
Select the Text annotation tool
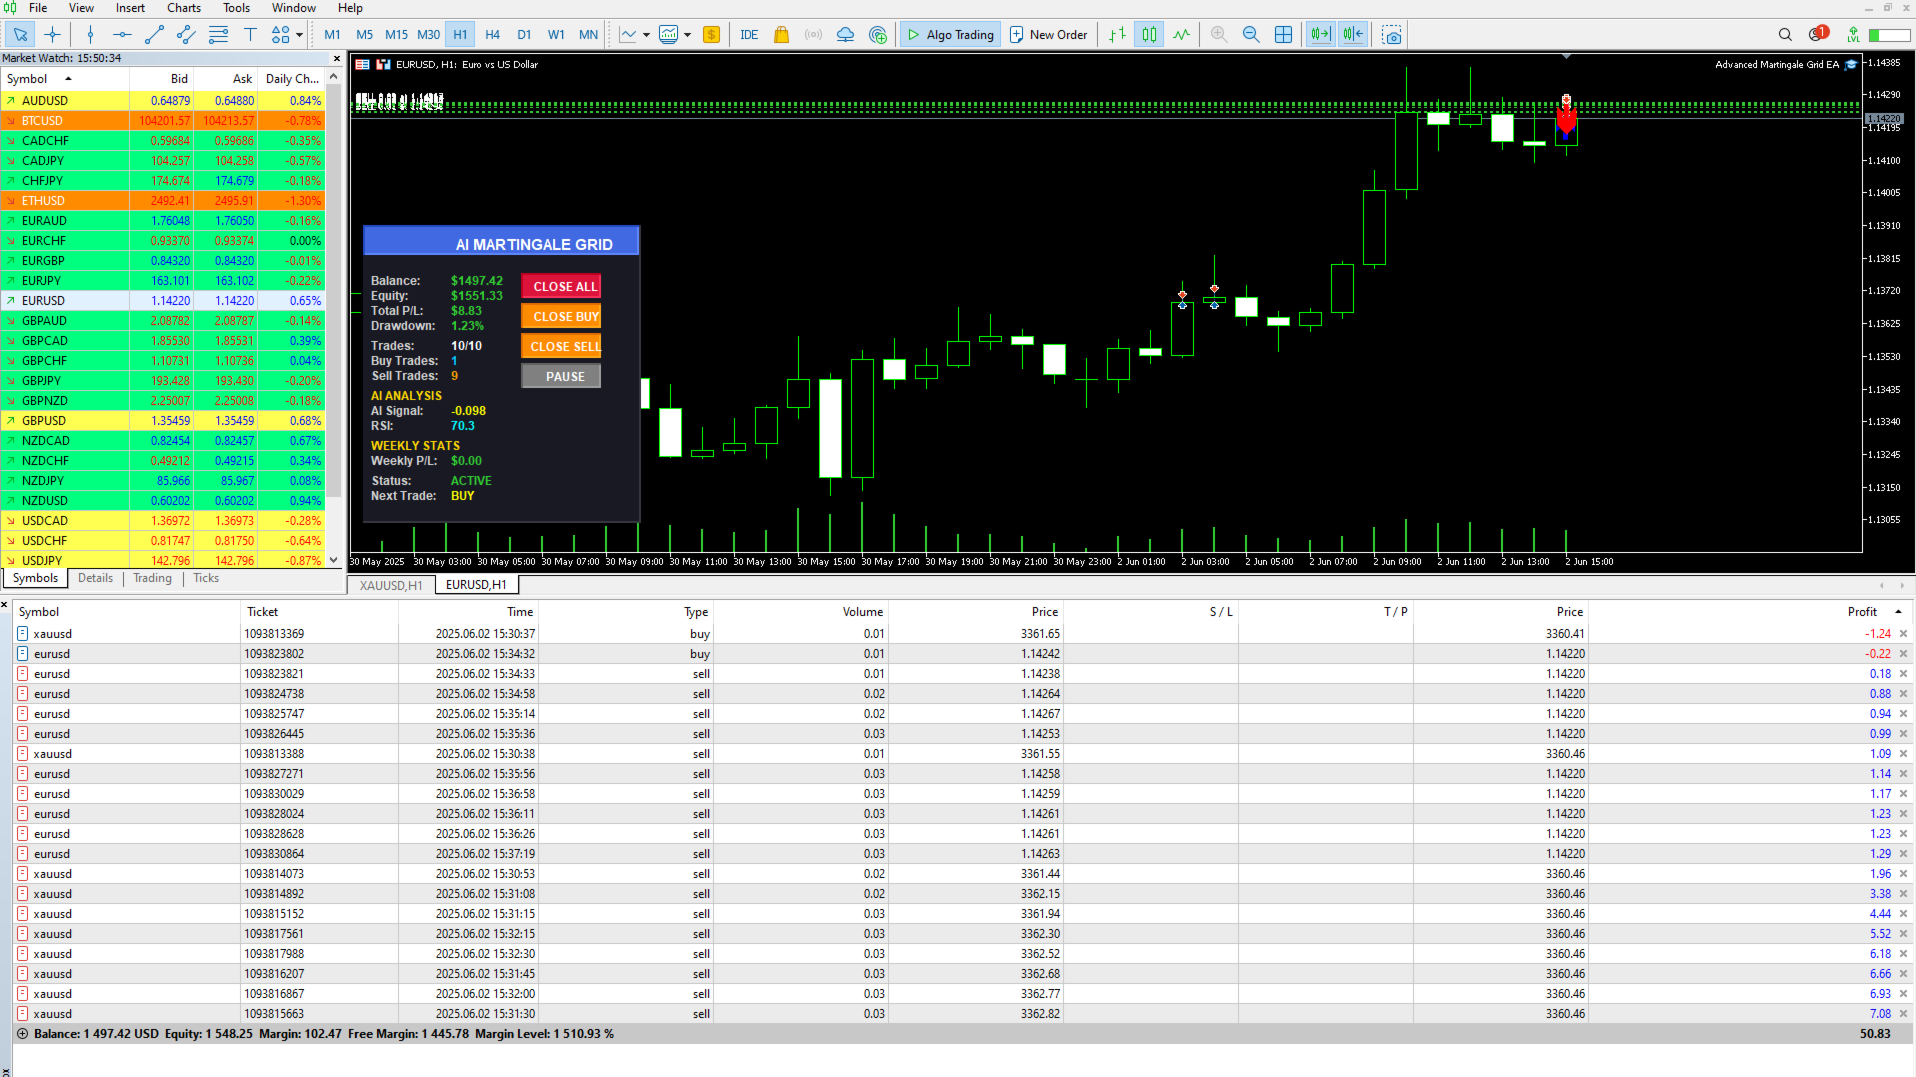point(250,34)
